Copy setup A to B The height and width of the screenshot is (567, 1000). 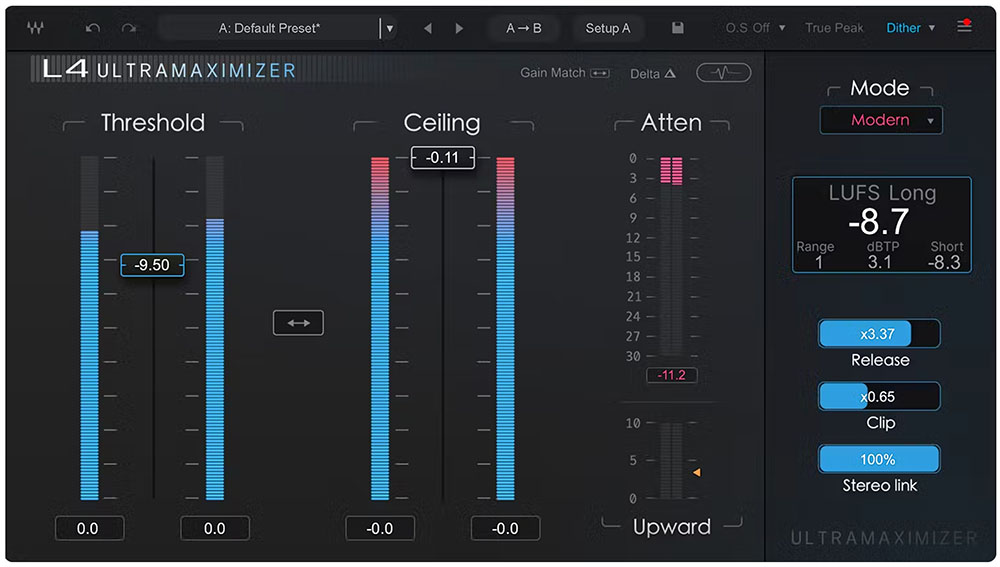tap(524, 28)
